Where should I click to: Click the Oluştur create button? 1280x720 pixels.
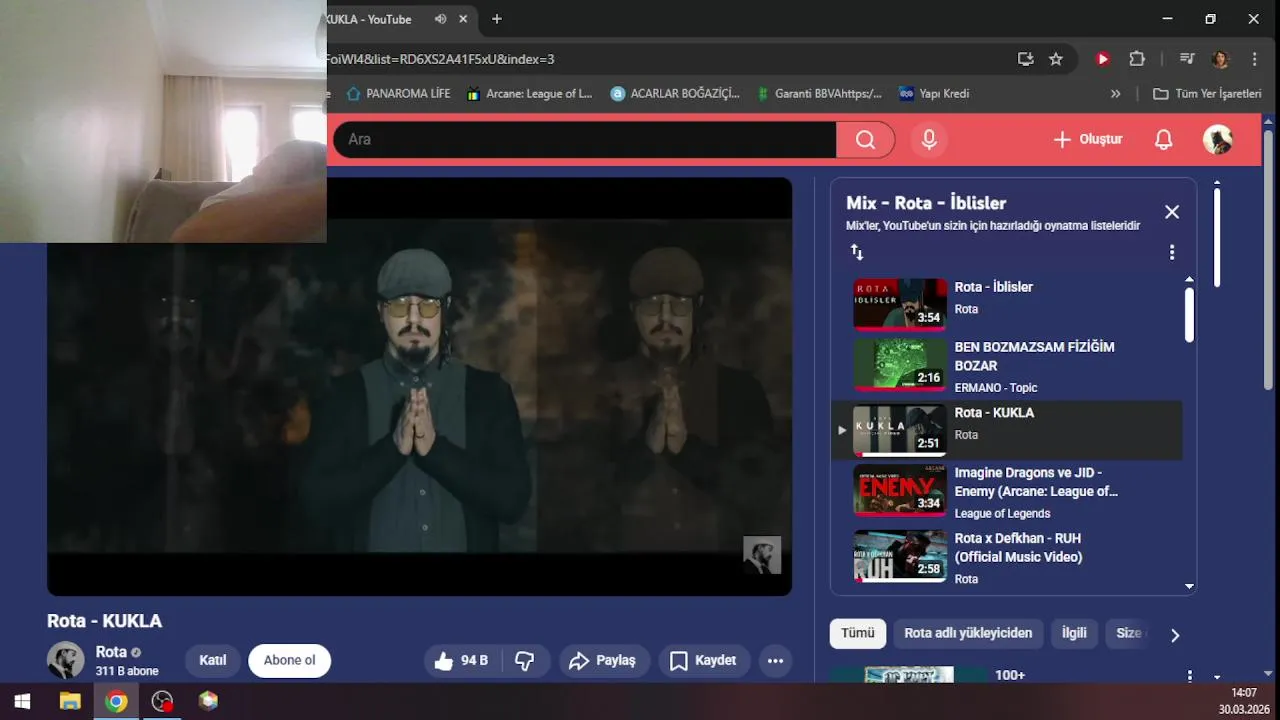tap(1088, 140)
